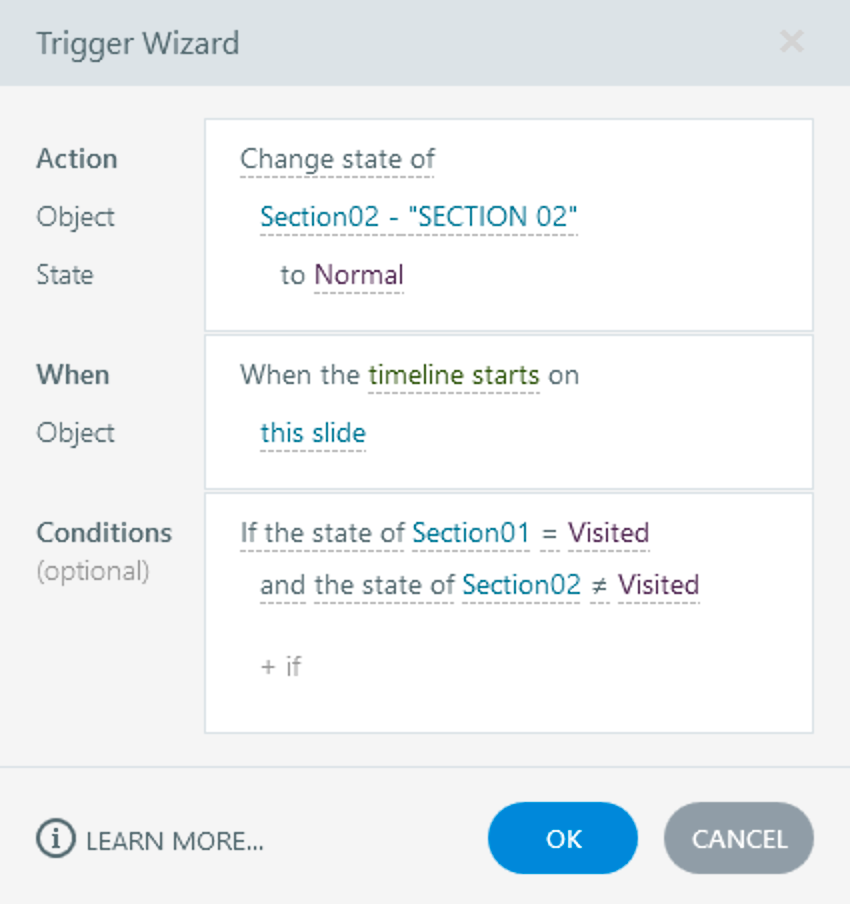
Task: Click the not-equal operator in second condition
Action: click(599, 585)
